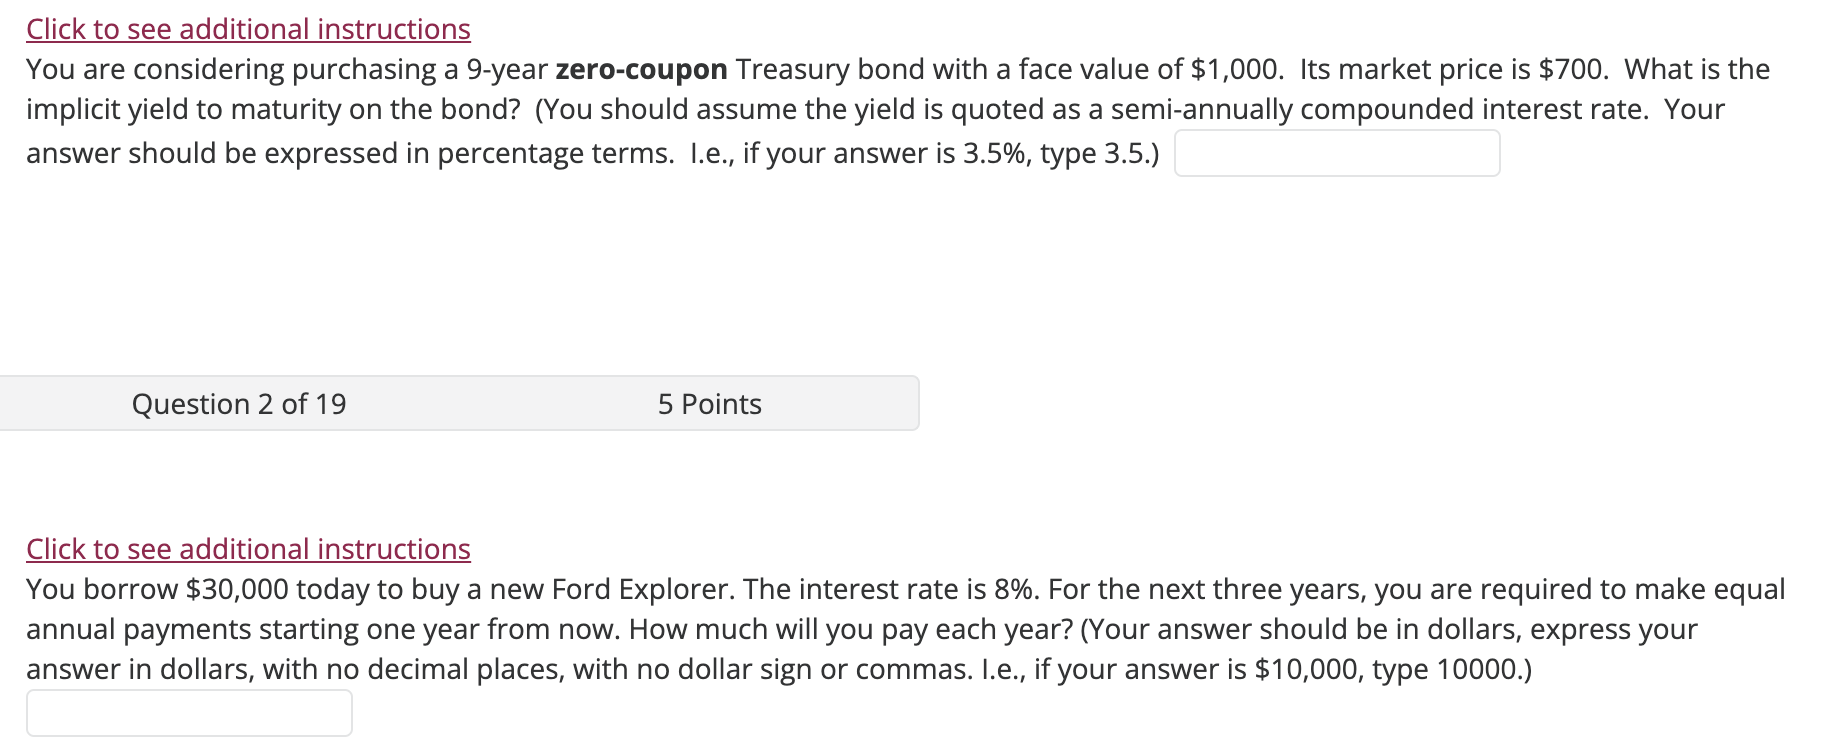Click the gray question header bar
1844x752 pixels.
pyautogui.click(x=459, y=403)
